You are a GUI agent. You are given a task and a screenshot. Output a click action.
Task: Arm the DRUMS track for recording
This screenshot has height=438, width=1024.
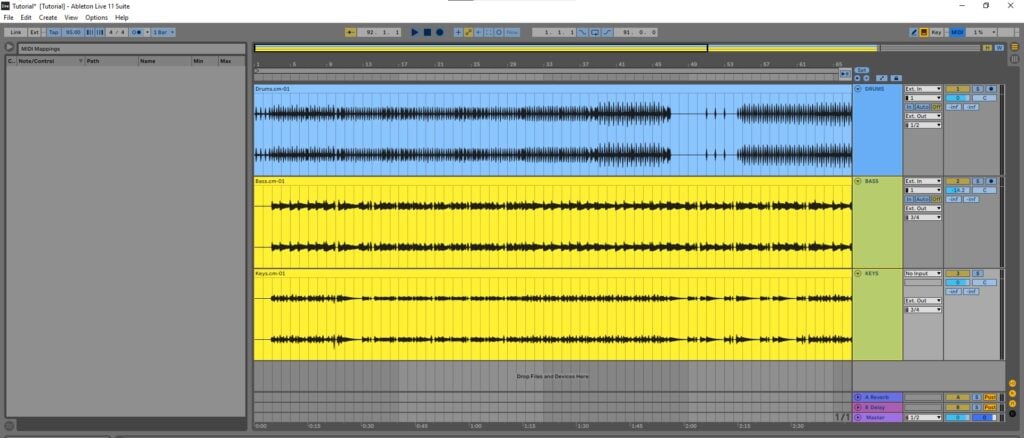(991, 89)
